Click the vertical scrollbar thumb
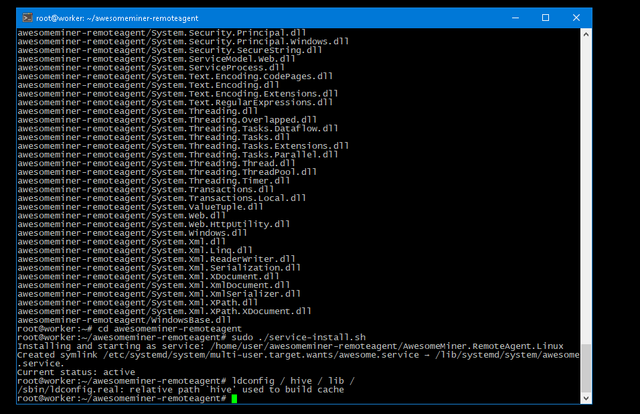Viewport: 640px width, 414px height. tap(586, 368)
